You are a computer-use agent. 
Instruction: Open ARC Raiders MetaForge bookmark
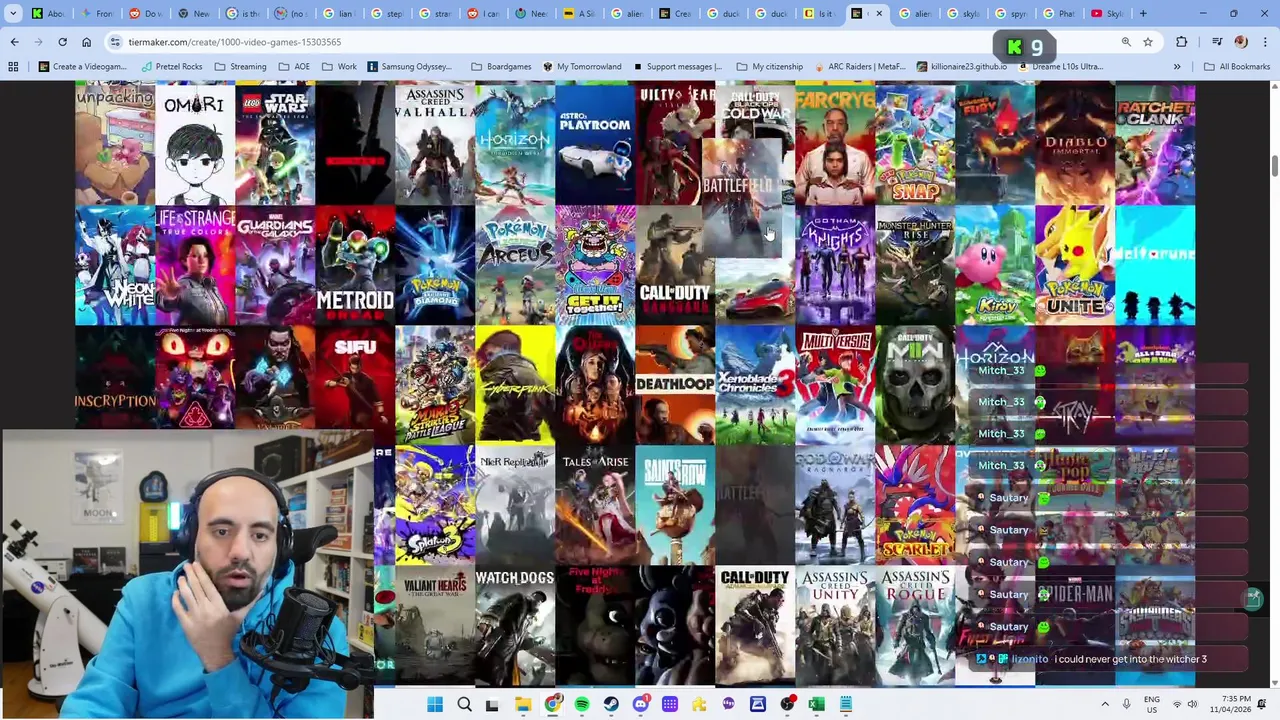pos(861,67)
